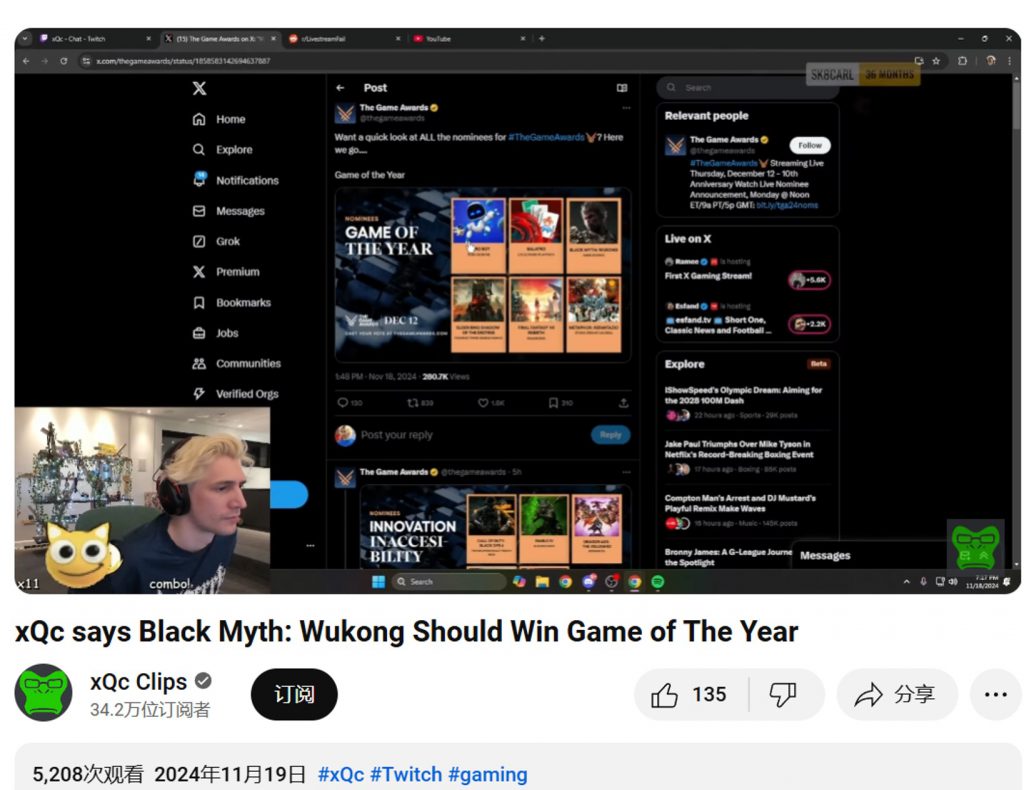Click the repost icon under the post
This screenshot has width=1024, height=790.
click(x=413, y=403)
